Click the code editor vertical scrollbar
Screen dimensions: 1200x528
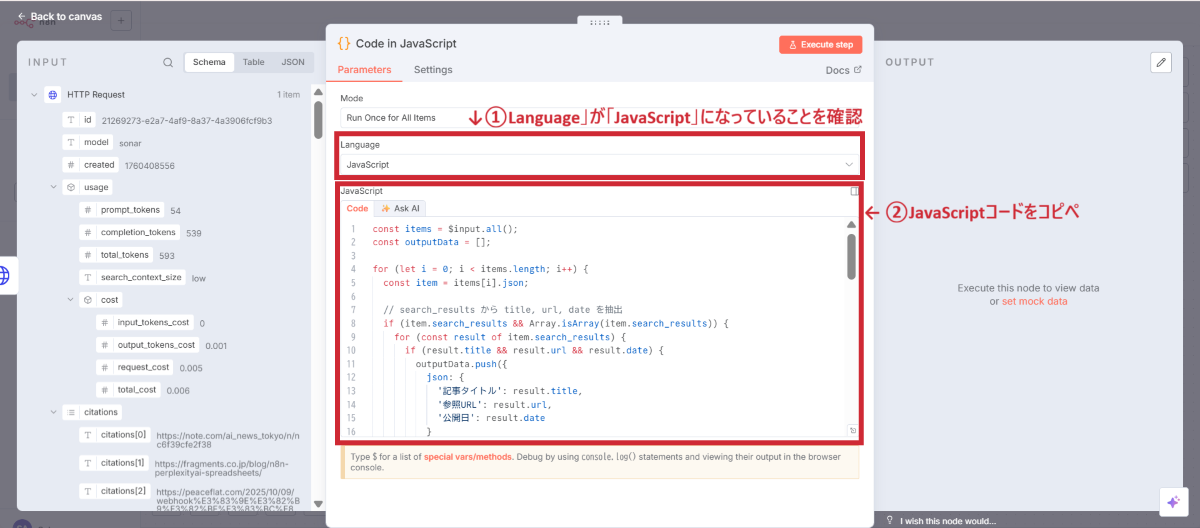(x=851, y=256)
